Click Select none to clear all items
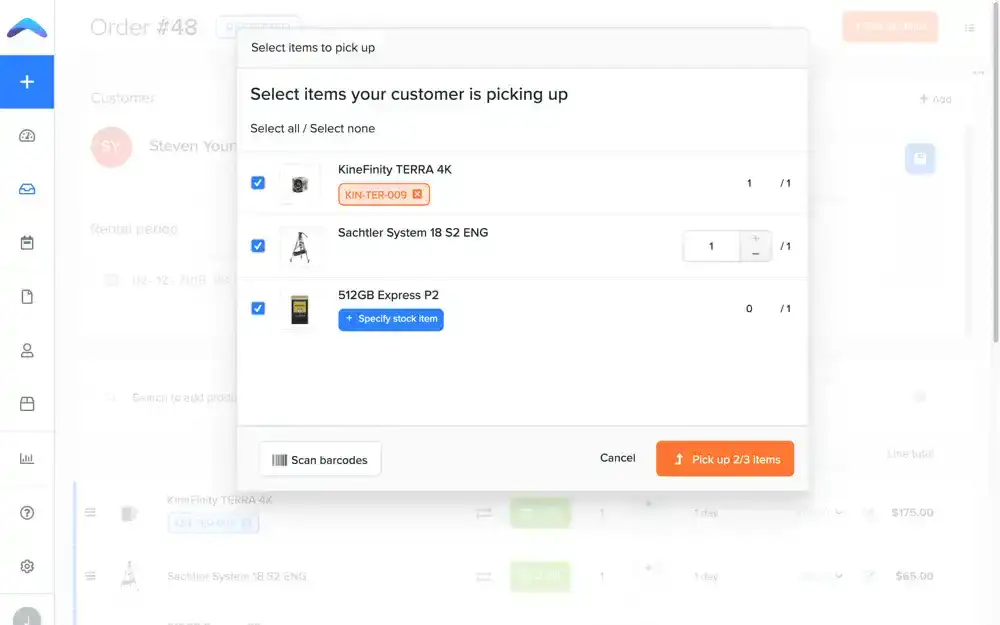The width and height of the screenshot is (1000, 625). click(x=344, y=128)
